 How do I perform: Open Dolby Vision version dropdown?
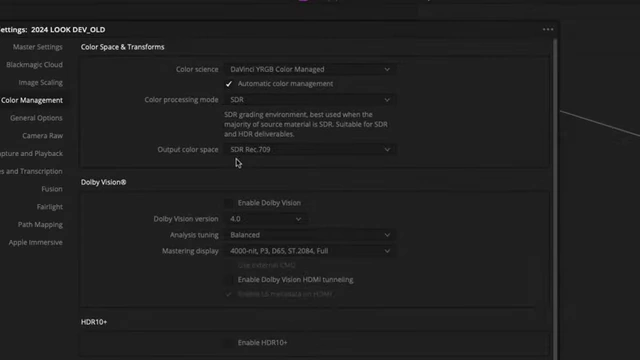coord(265,219)
